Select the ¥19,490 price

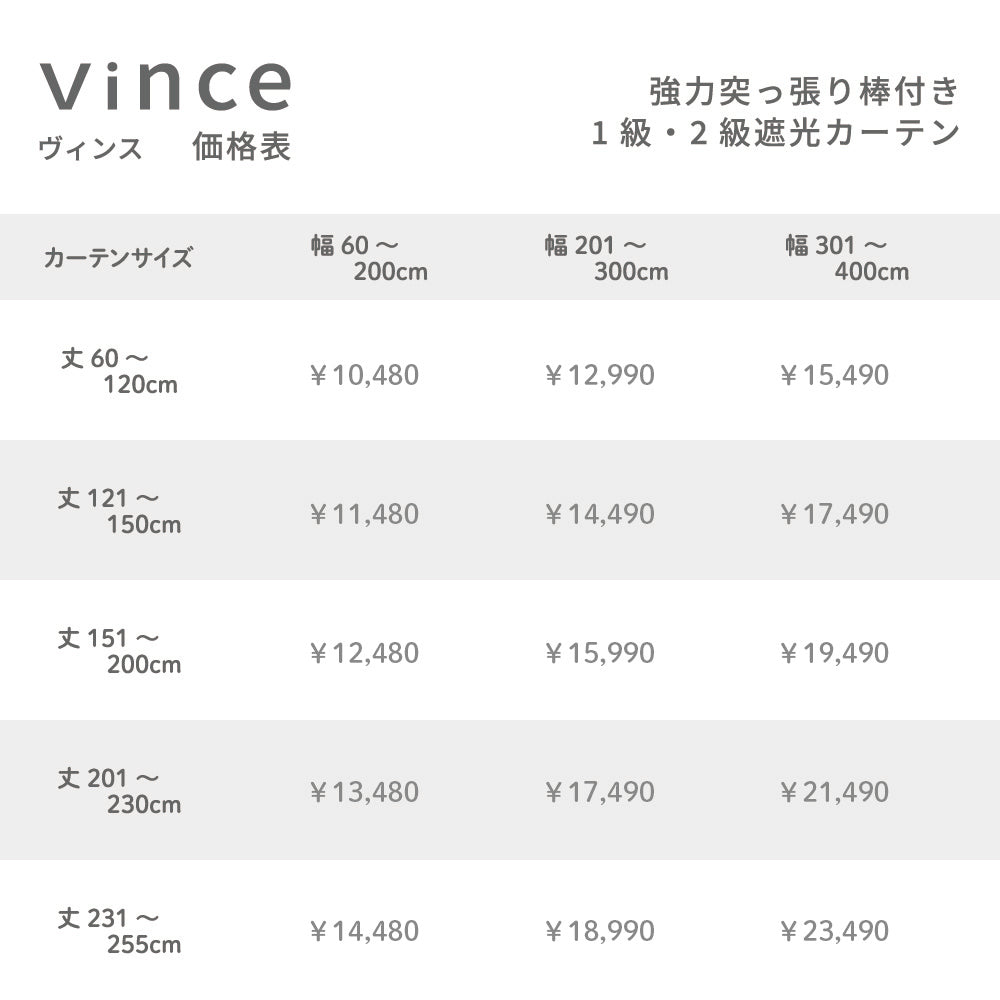(x=834, y=653)
